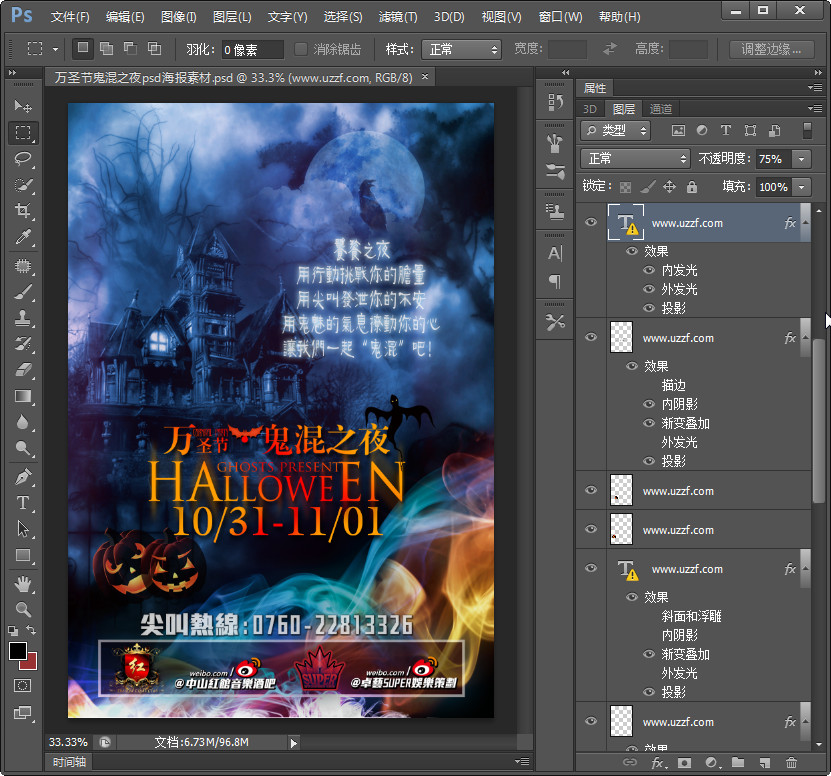Image resolution: width=831 pixels, height=776 pixels.
Task: Open the style (样式) dropdown
Action: 461,49
